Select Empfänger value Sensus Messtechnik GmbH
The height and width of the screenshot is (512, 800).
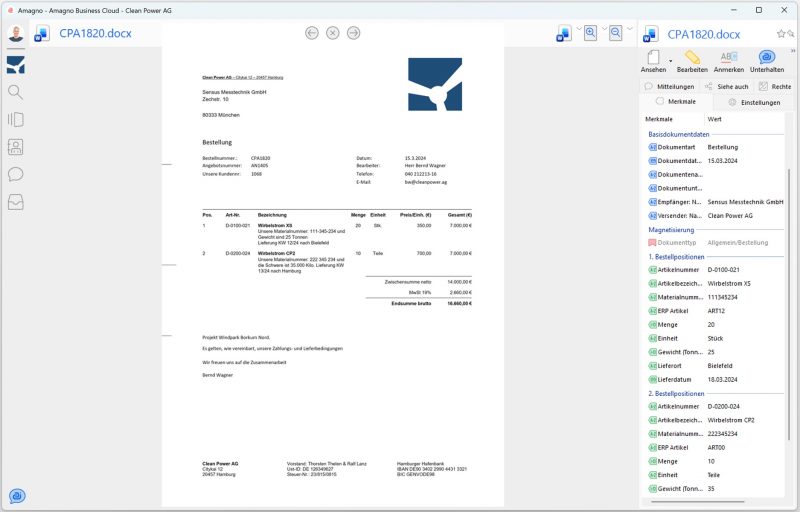coord(745,202)
